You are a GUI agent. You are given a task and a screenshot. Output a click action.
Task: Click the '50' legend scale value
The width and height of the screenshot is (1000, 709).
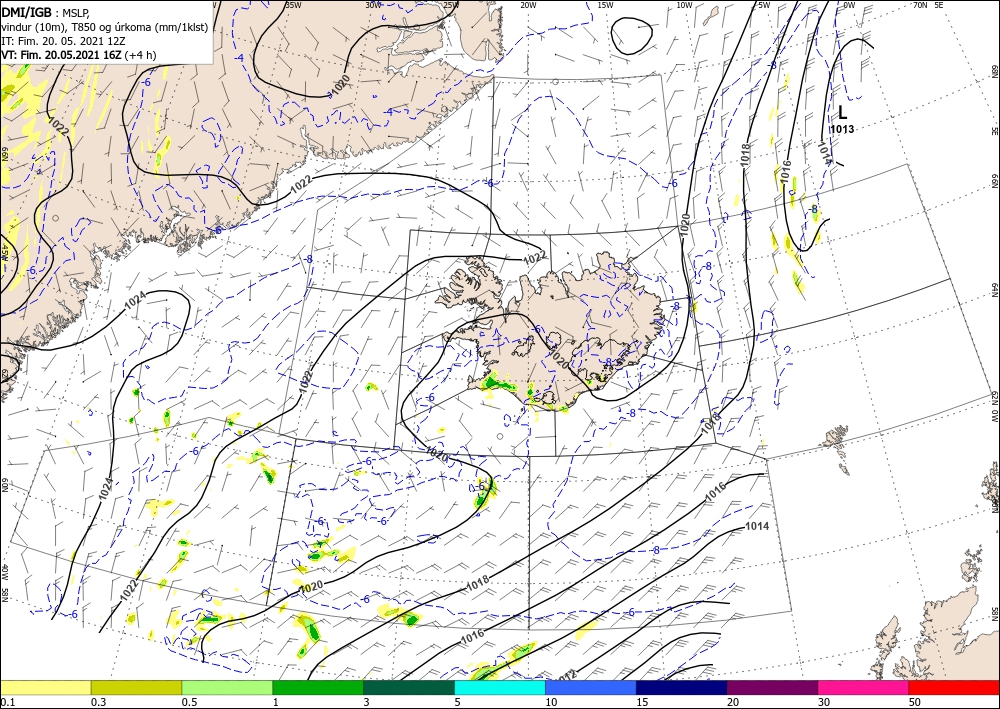click(915, 702)
